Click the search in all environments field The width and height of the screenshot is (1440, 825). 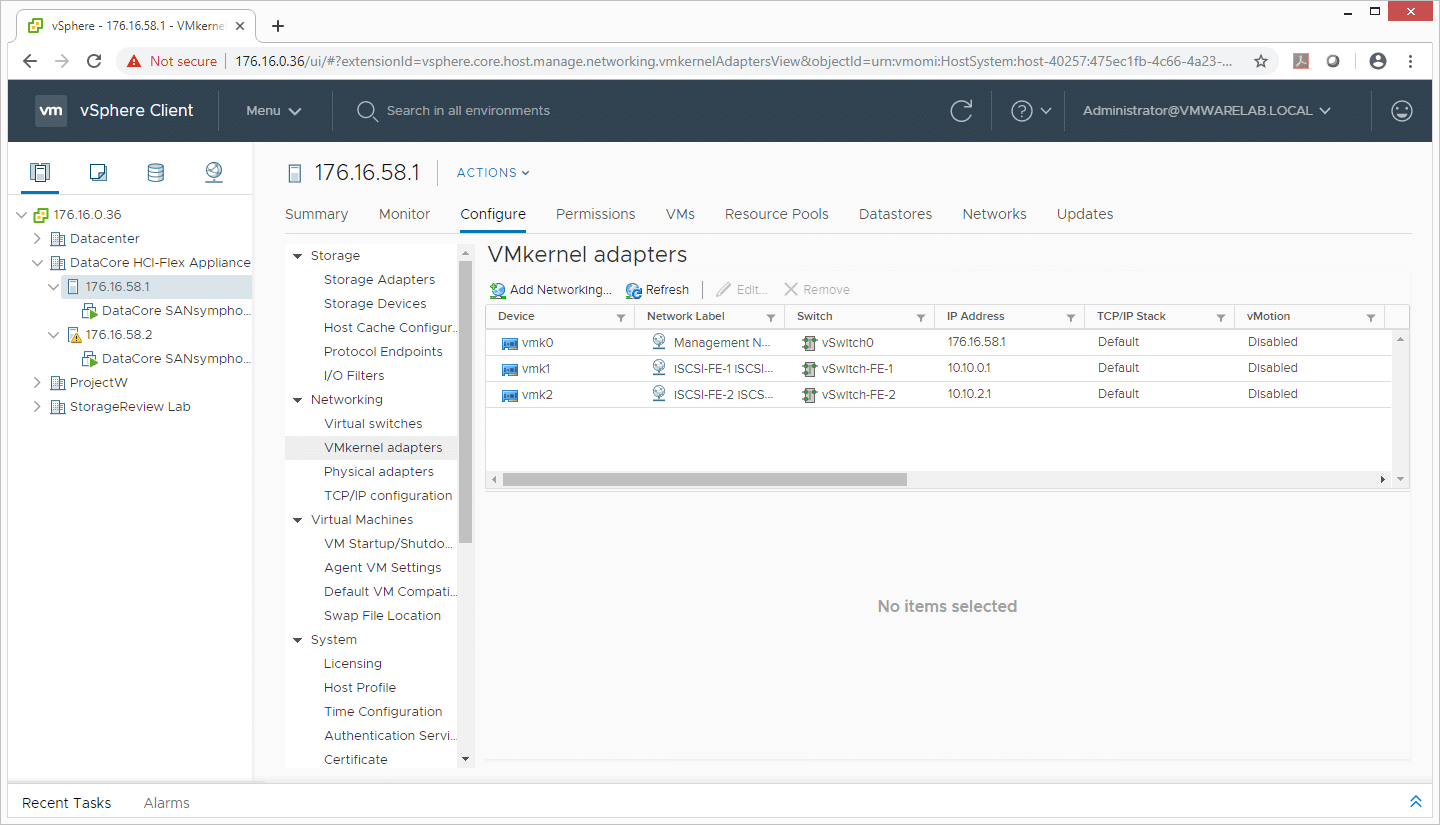[468, 111]
